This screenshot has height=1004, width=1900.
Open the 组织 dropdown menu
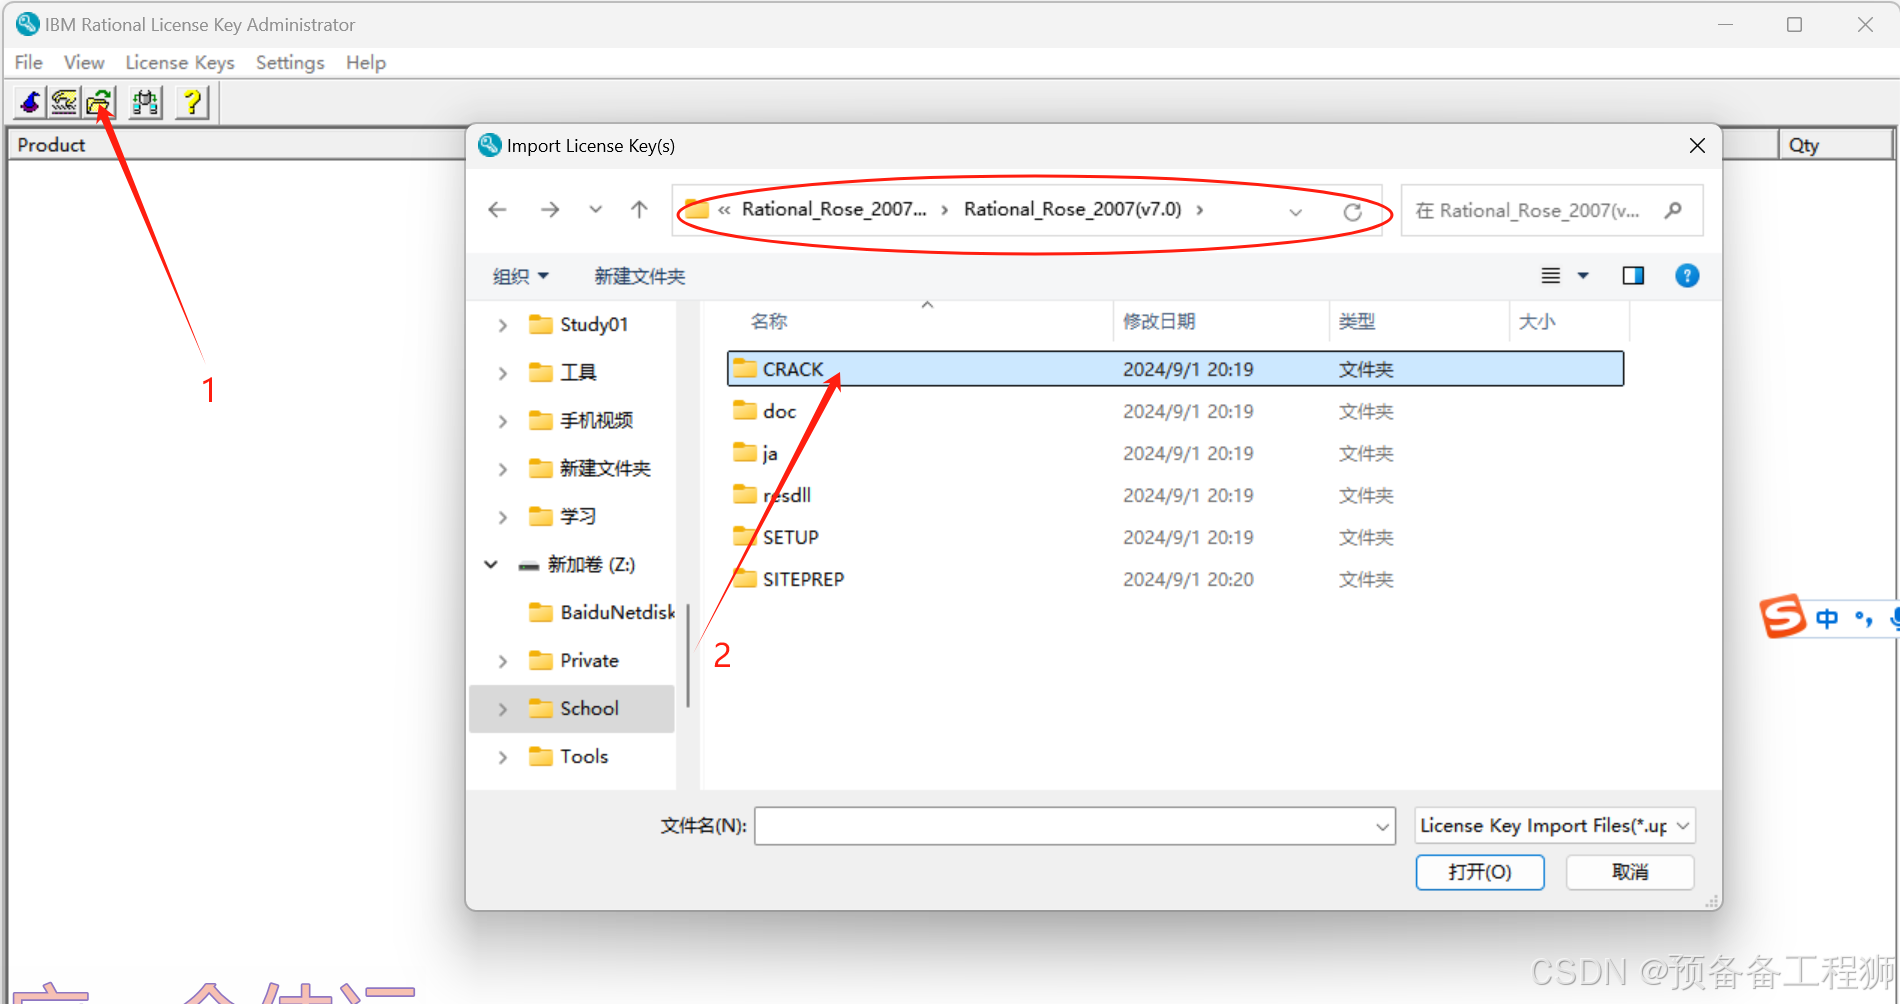pos(521,276)
